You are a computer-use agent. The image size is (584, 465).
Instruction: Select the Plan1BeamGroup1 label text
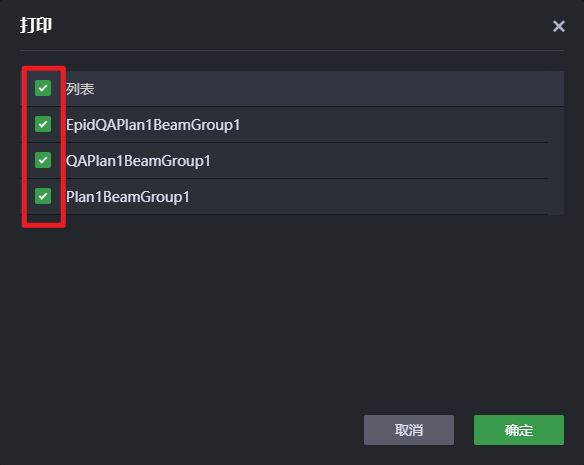128,197
